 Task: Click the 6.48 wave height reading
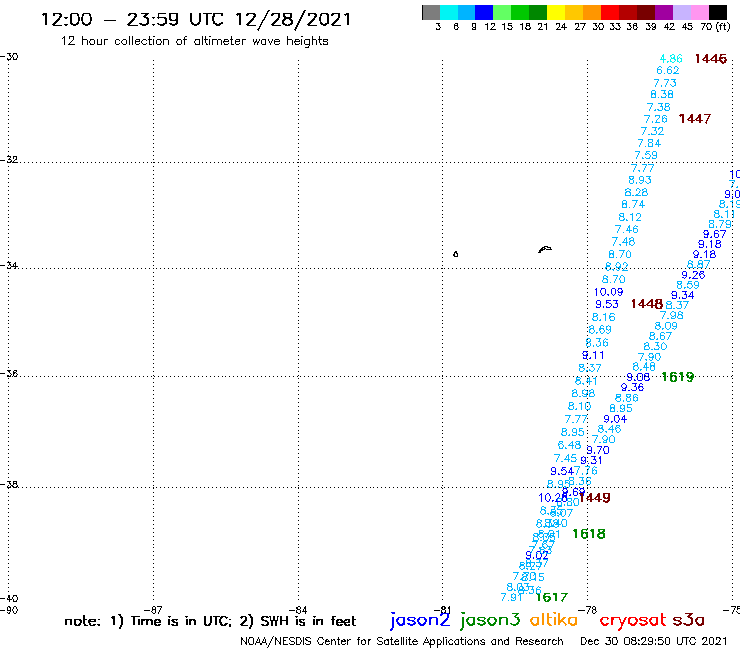[569, 445]
